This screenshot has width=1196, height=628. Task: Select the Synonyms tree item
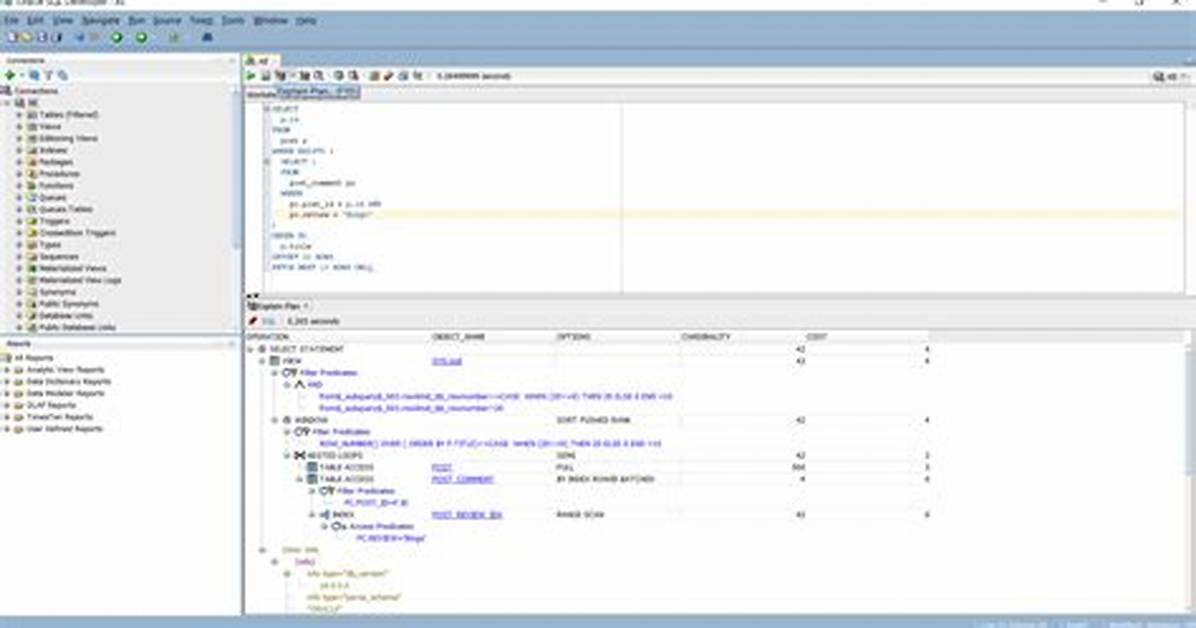coord(57,292)
